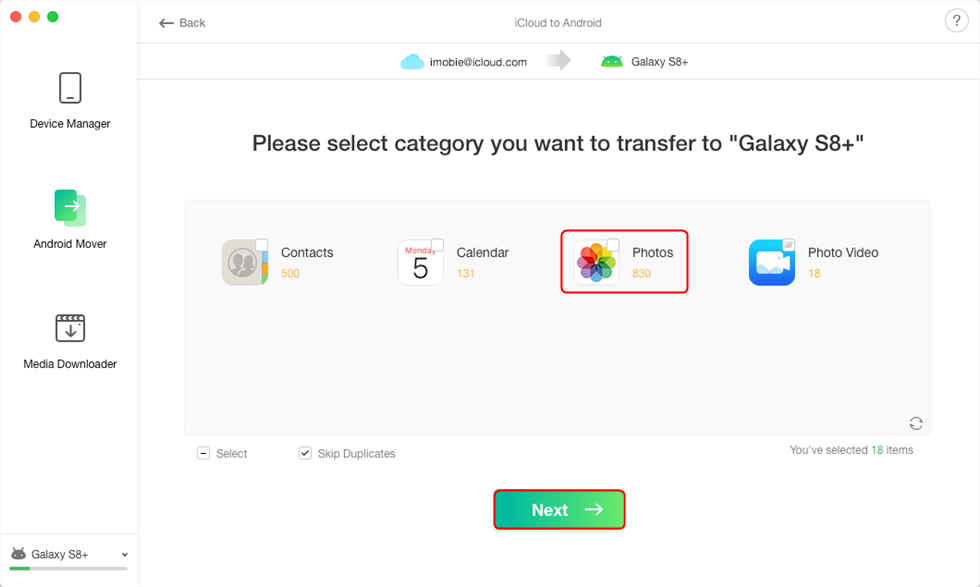The image size is (980, 587).
Task: Expand the Galaxy S8+ device dropdown
Action: point(124,554)
